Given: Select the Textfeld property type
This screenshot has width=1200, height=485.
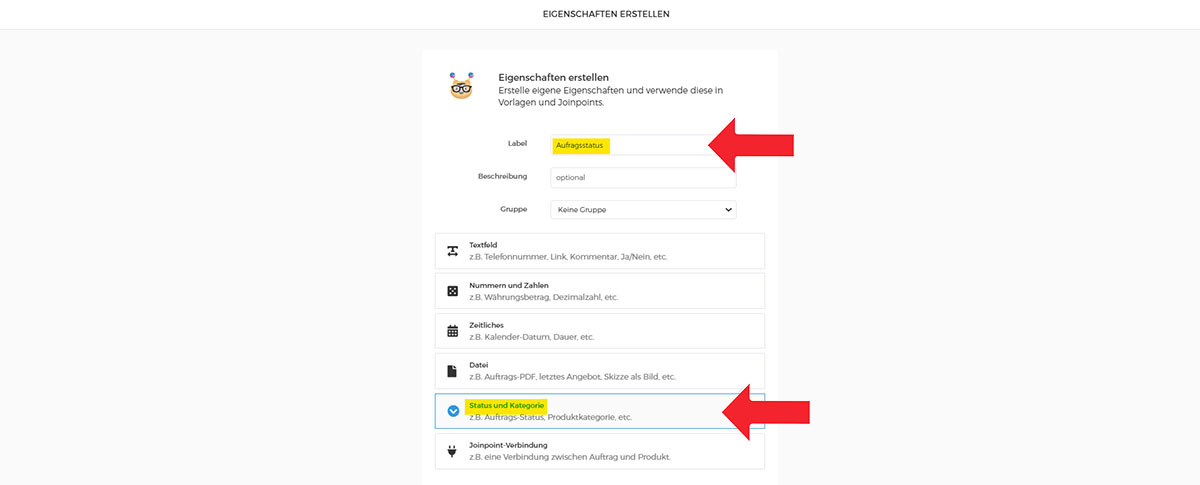Looking at the screenshot, I should pos(600,251).
